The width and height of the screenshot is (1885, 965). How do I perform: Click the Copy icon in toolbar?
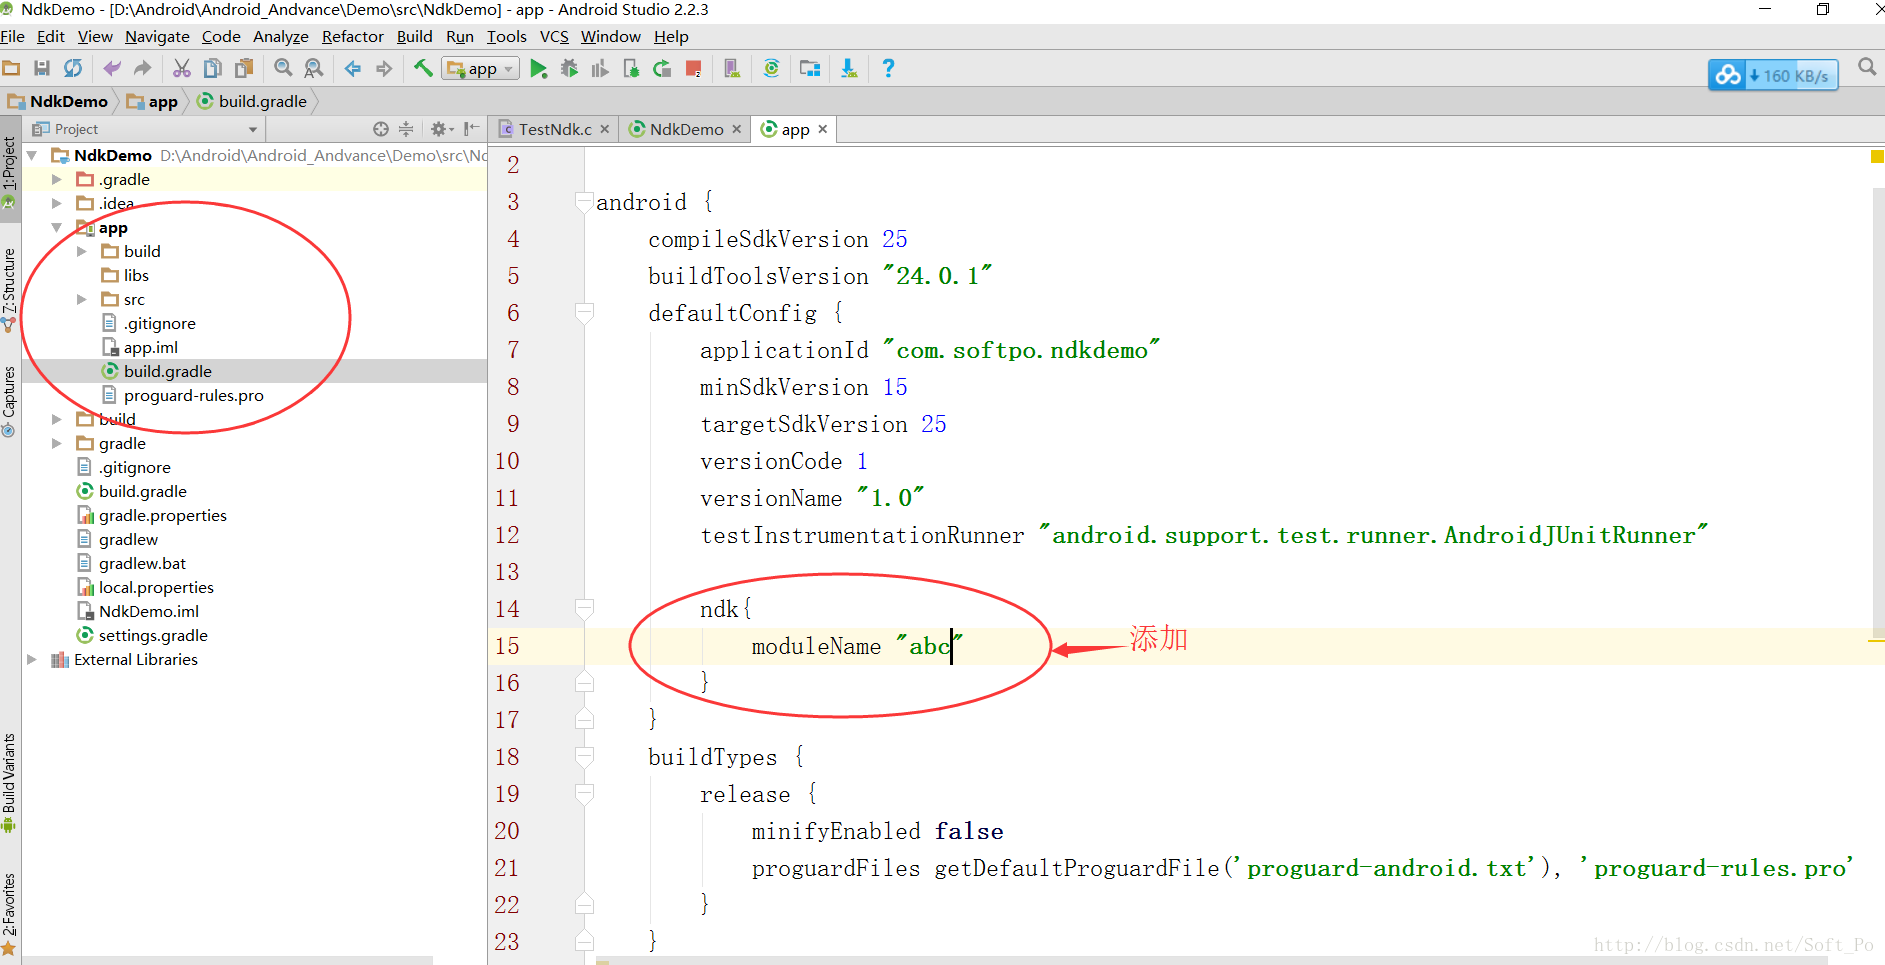coord(212,69)
